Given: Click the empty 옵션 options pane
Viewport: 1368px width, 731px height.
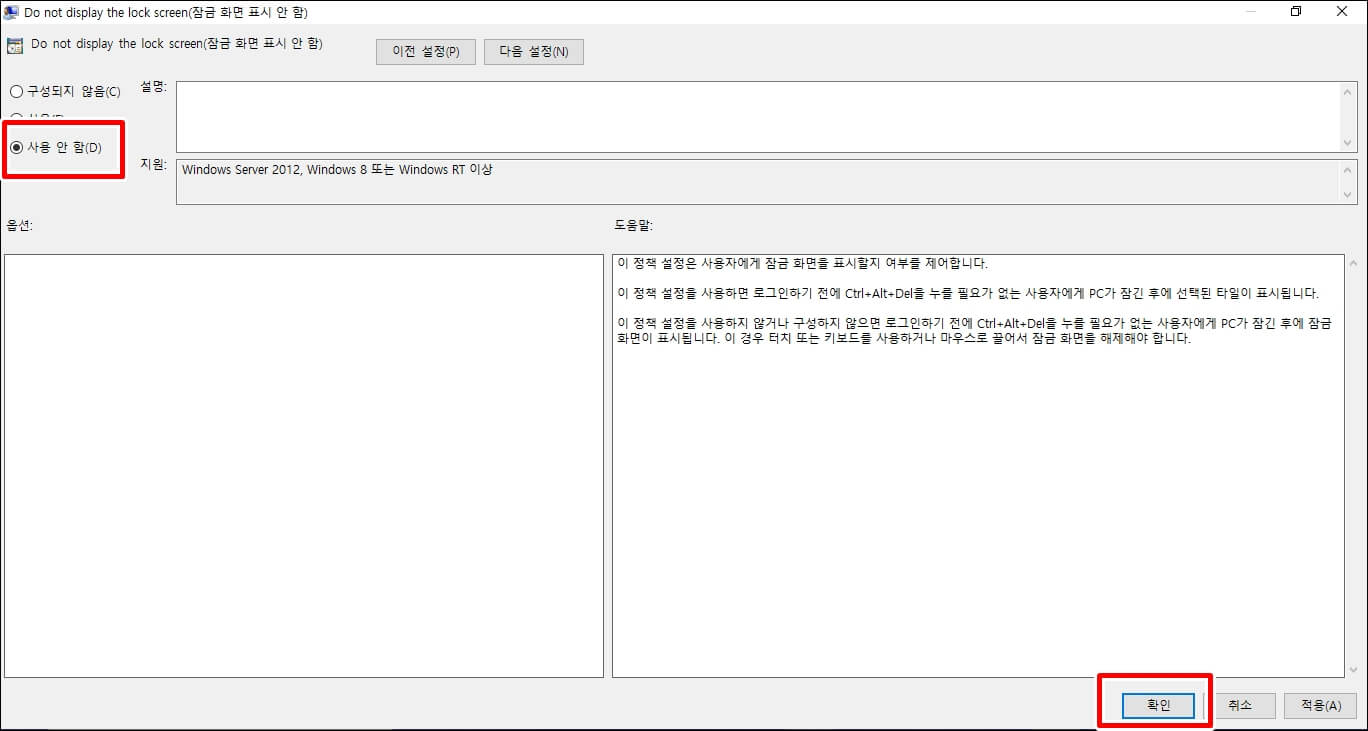Looking at the screenshot, I should click(304, 466).
